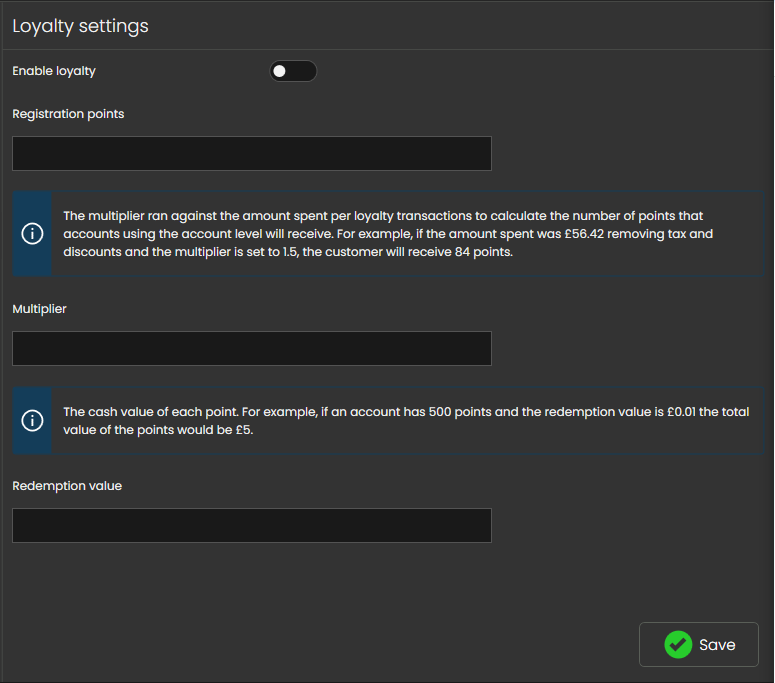The height and width of the screenshot is (683, 775).
Task: Click the Multiplier field label
Action: point(39,309)
